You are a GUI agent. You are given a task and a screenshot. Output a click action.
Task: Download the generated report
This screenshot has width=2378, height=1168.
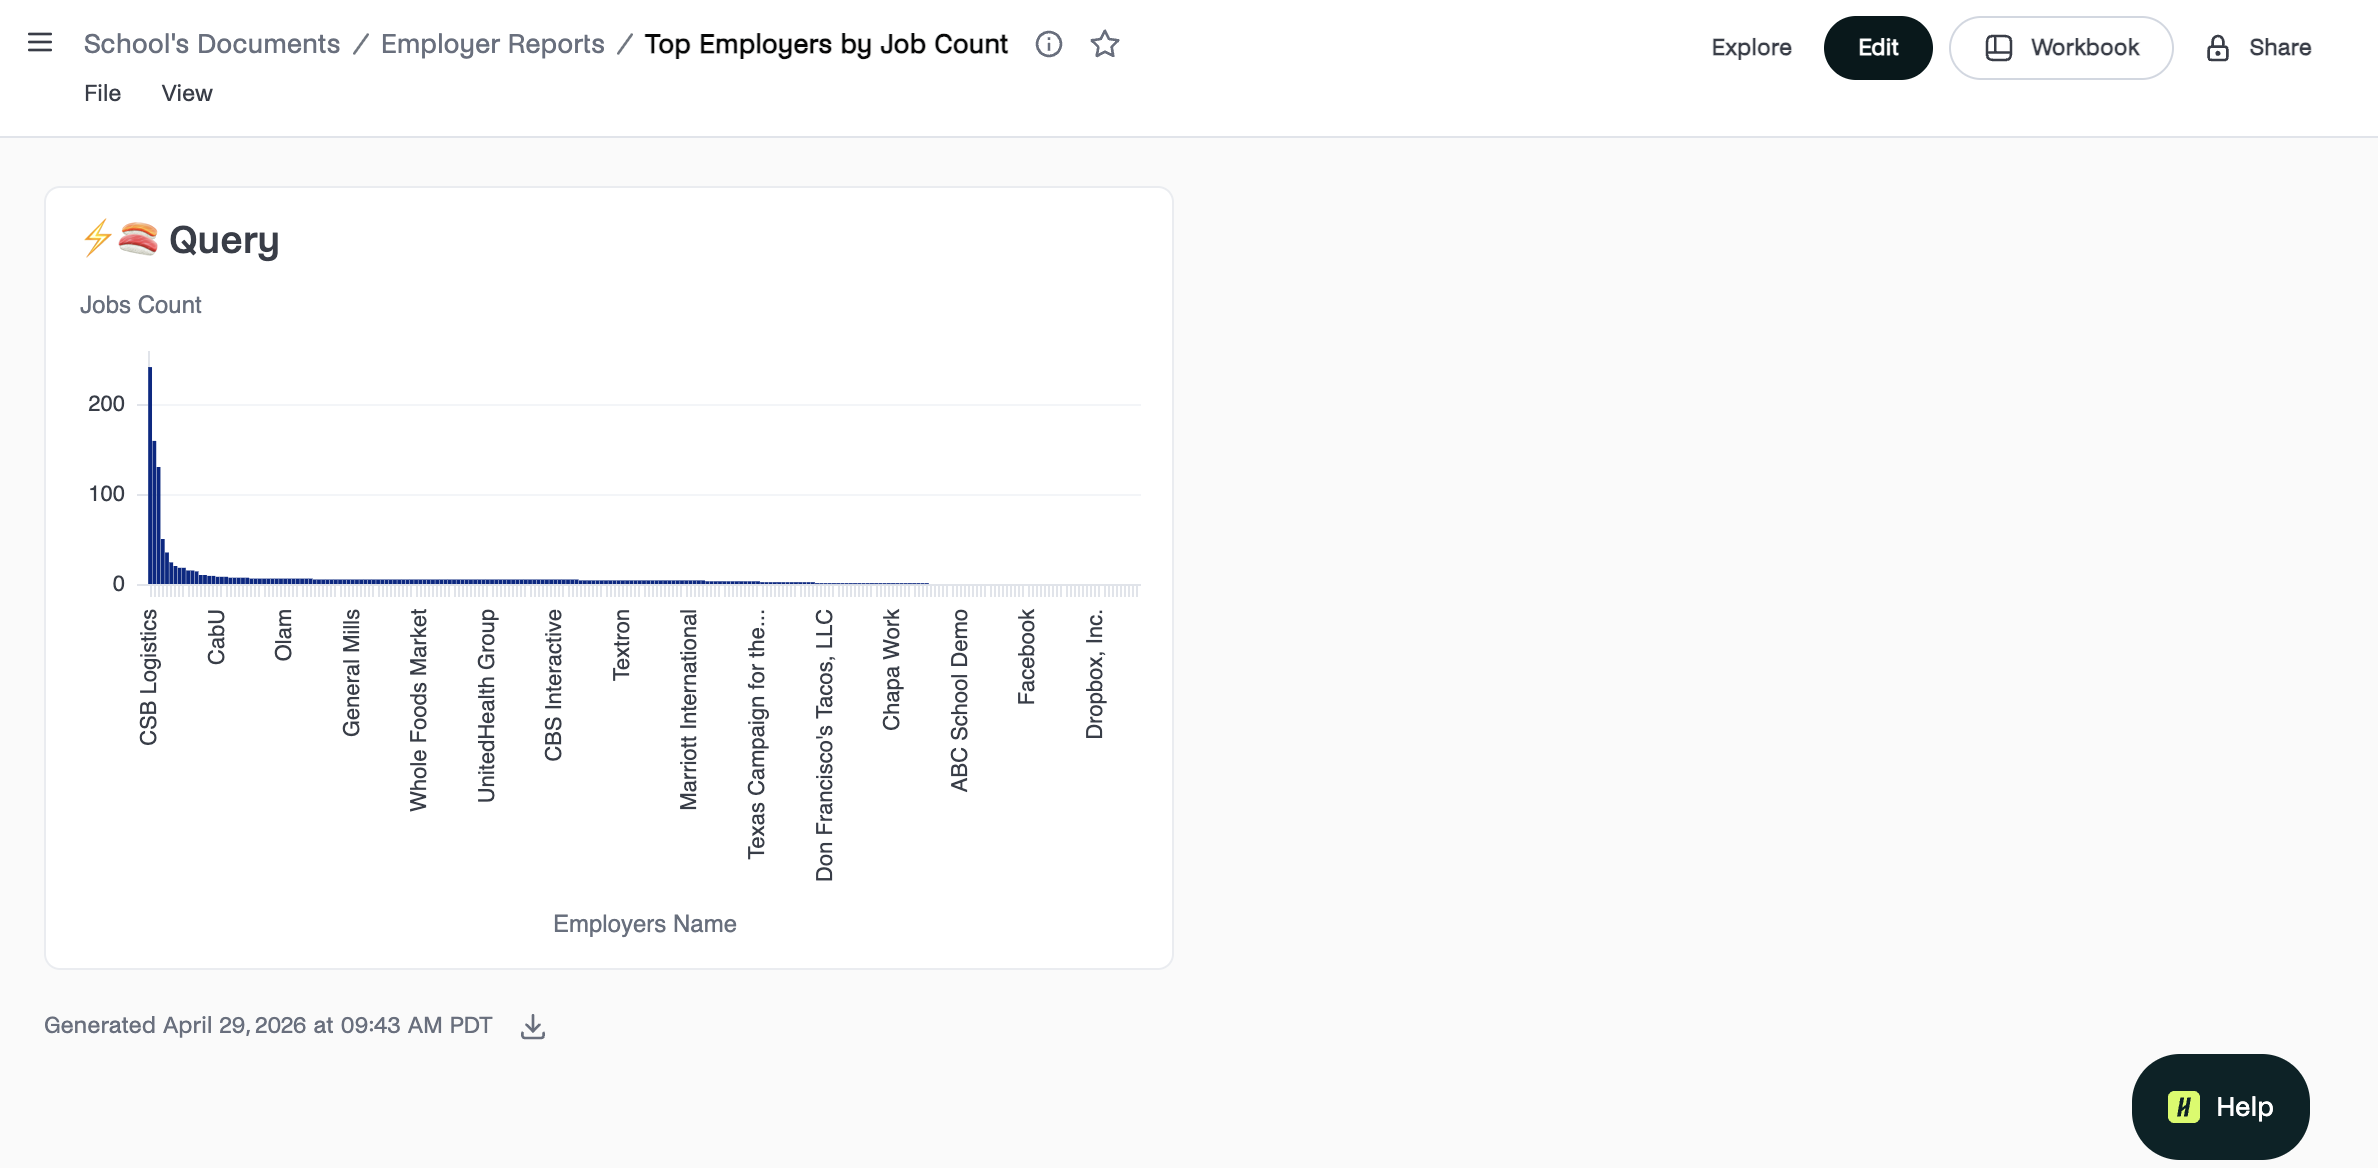click(533, 1026)
